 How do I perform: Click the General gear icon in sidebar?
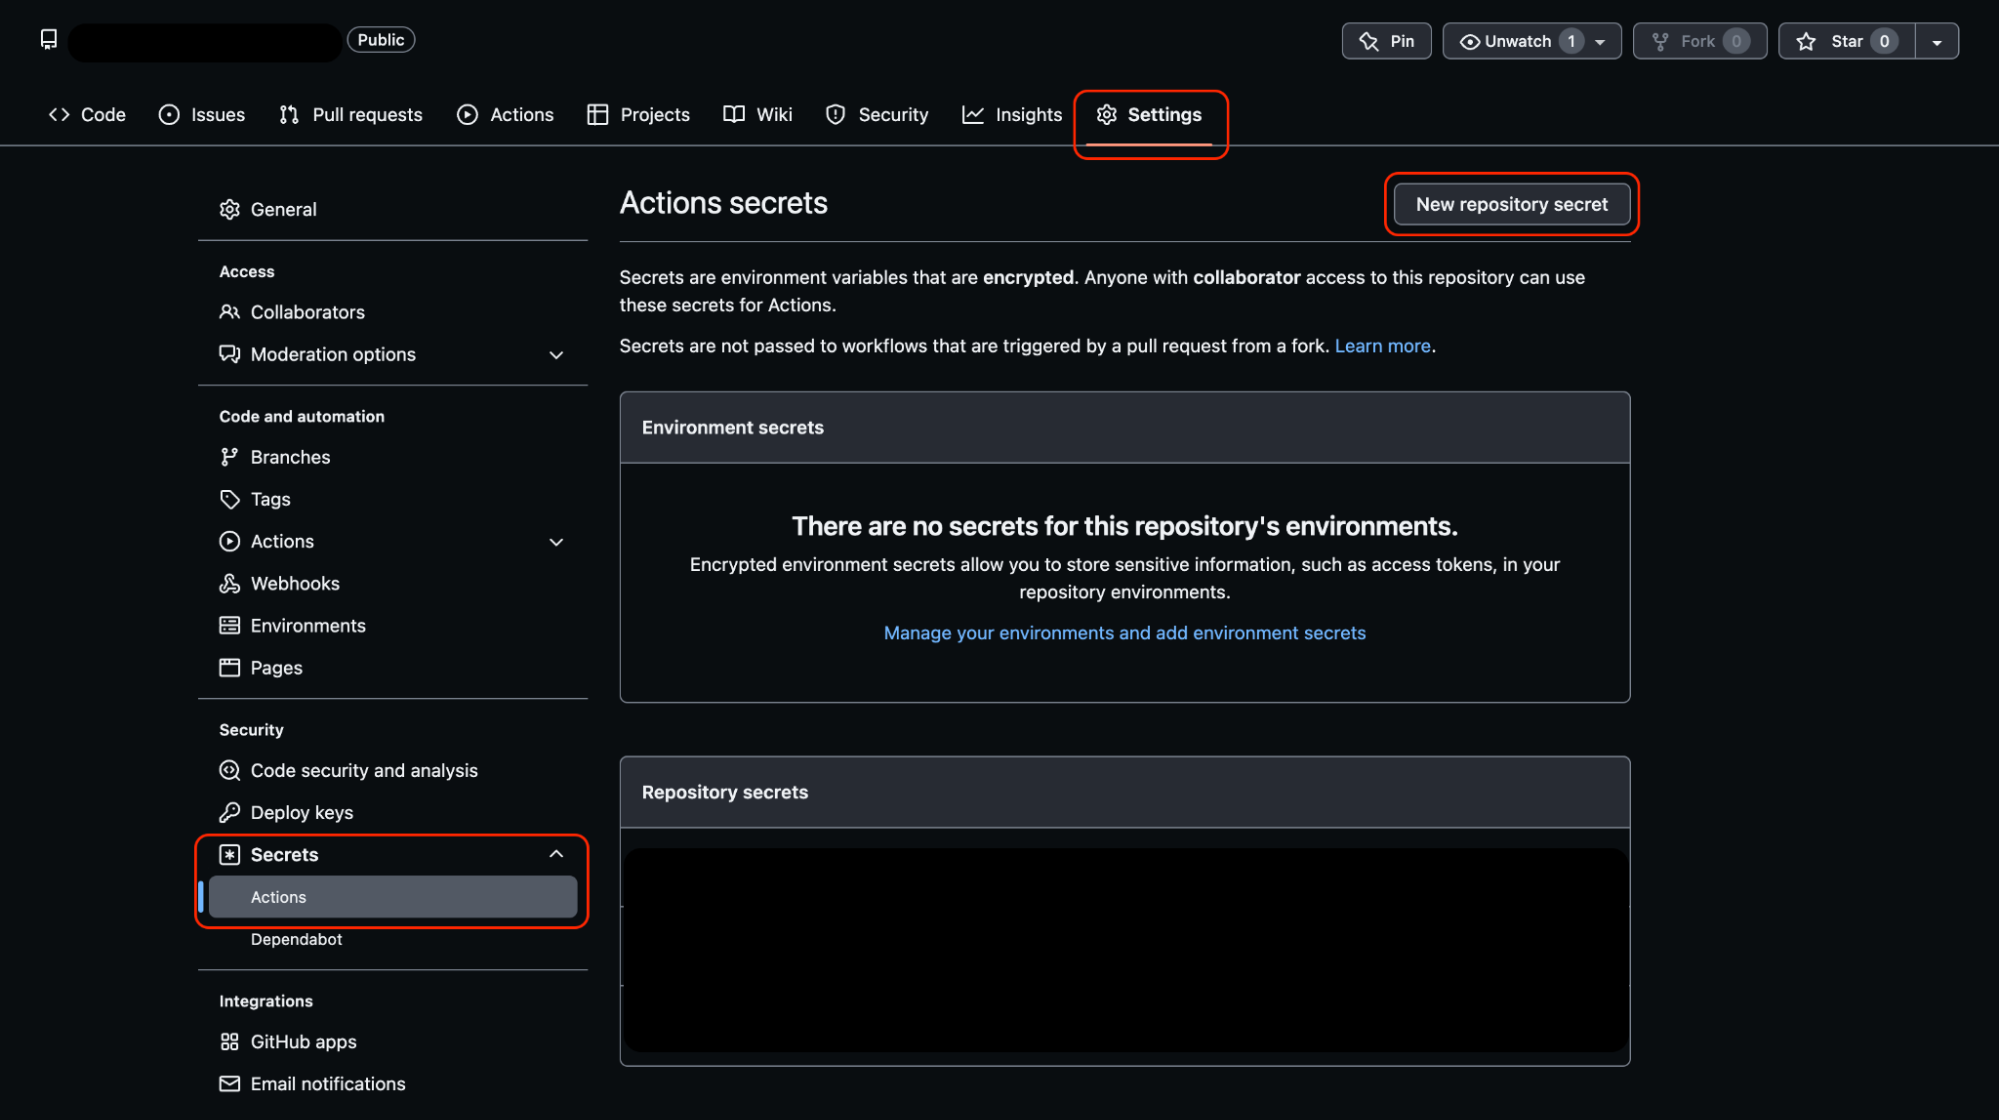(230, 209)
